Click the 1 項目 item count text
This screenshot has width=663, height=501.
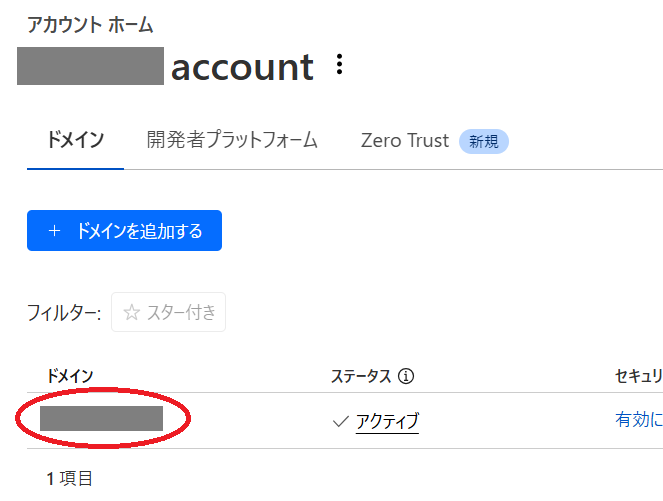click(x=69, y=479)
